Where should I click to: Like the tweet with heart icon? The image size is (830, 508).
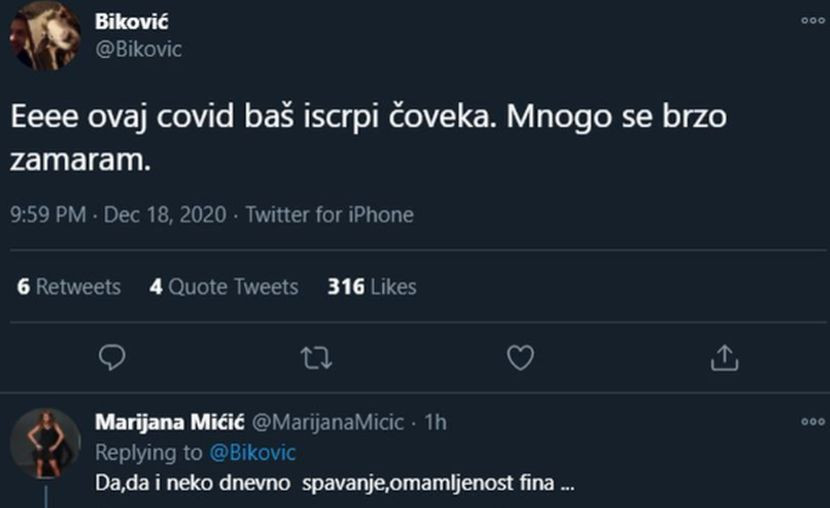click(x=520, y=357)
